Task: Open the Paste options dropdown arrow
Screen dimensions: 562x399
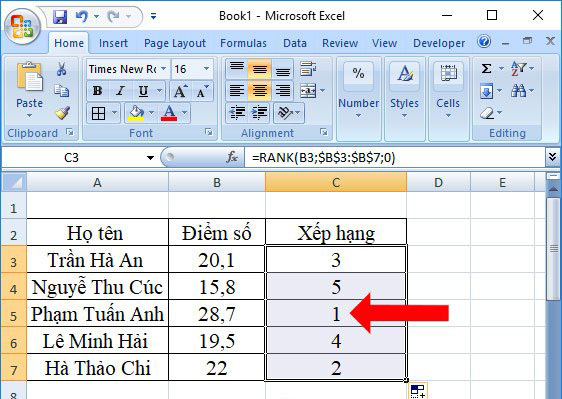Action: coord(29,115)
